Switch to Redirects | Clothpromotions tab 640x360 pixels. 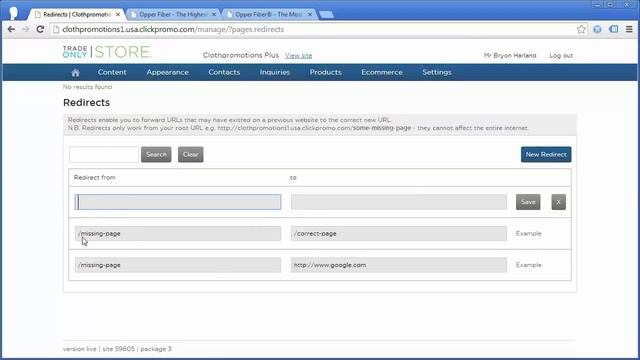pos(76,14)
